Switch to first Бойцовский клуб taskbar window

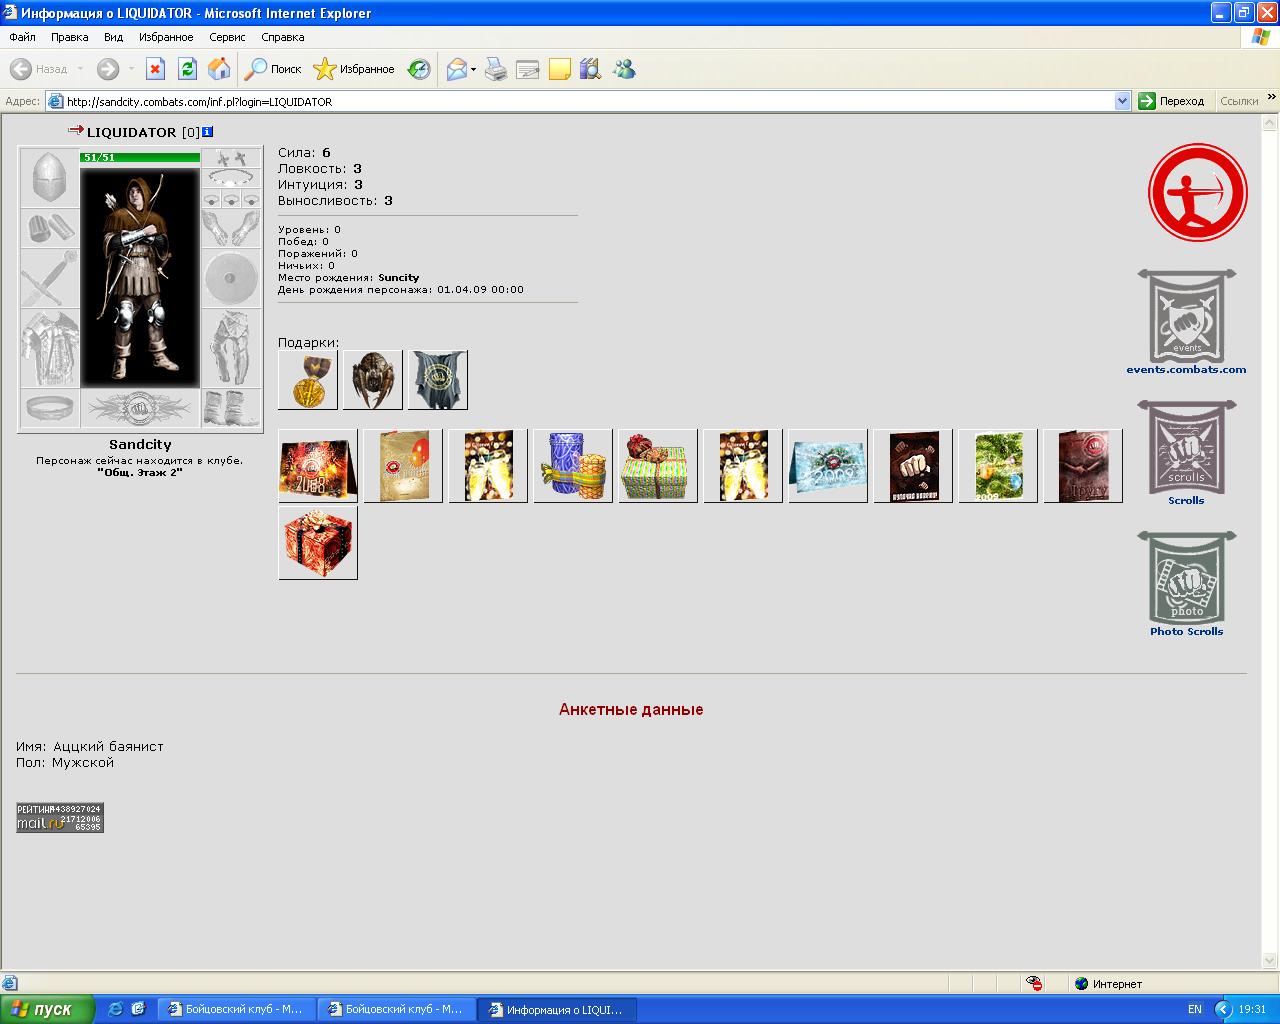tap(236, 1009)
